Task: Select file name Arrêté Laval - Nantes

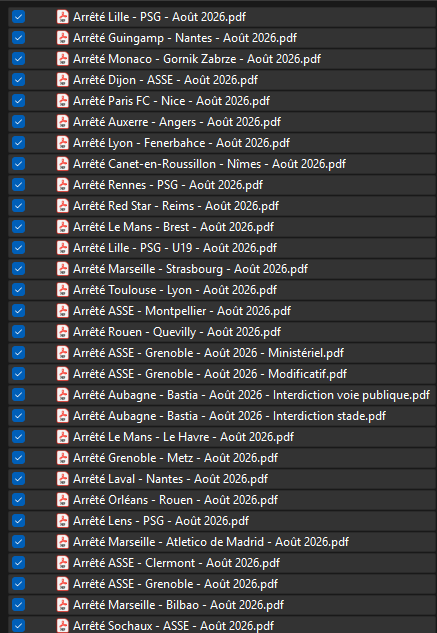Action: pos(170,479)
